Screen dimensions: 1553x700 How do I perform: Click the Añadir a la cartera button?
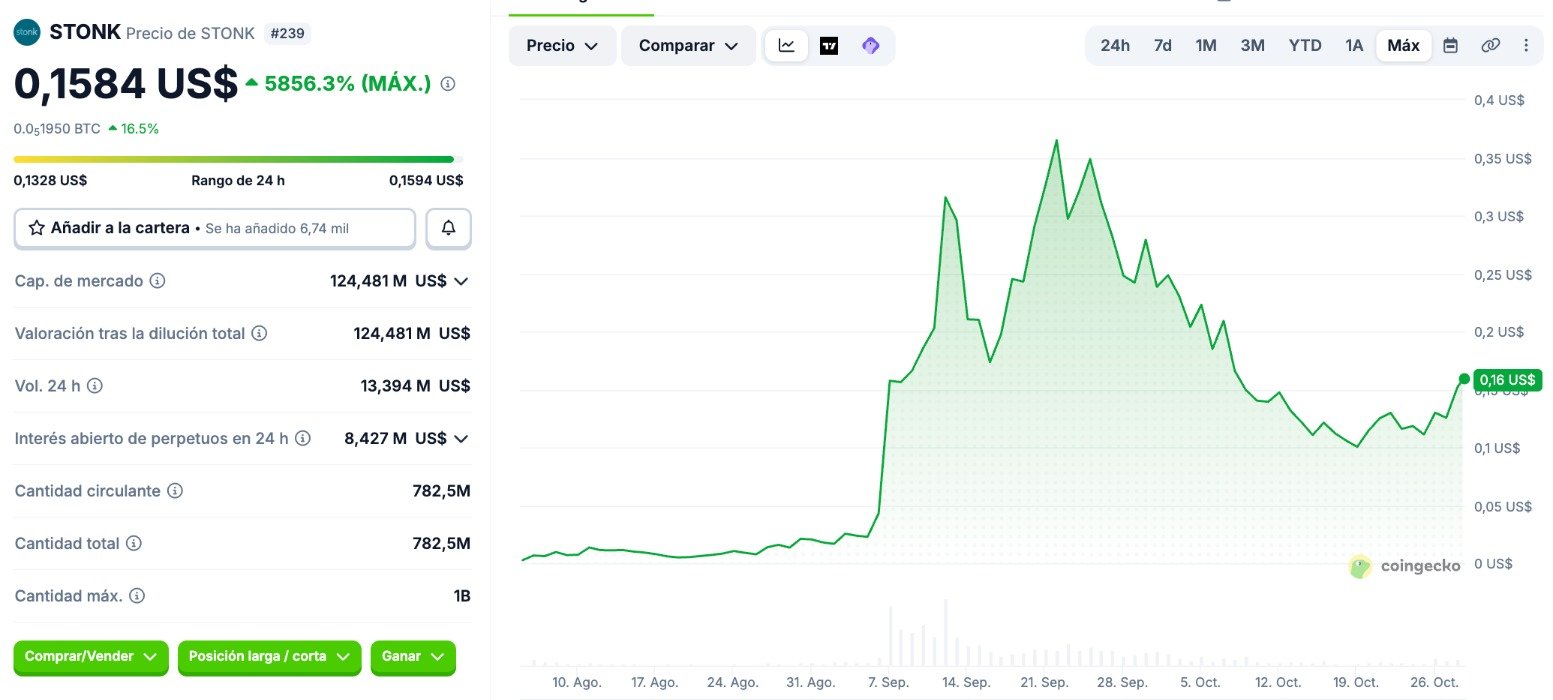tap(215, 228)
